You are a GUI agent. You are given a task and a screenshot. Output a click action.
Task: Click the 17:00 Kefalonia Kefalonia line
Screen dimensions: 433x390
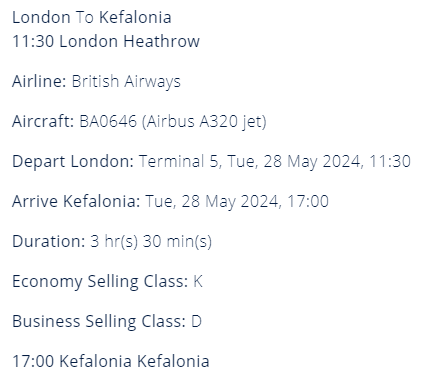point(111,361)
